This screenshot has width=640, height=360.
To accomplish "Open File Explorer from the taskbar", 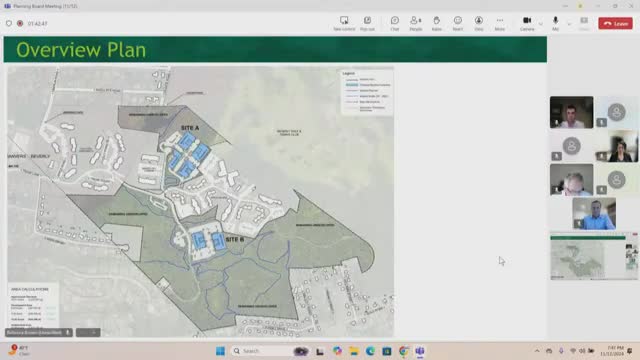I will tap(353, 351).
